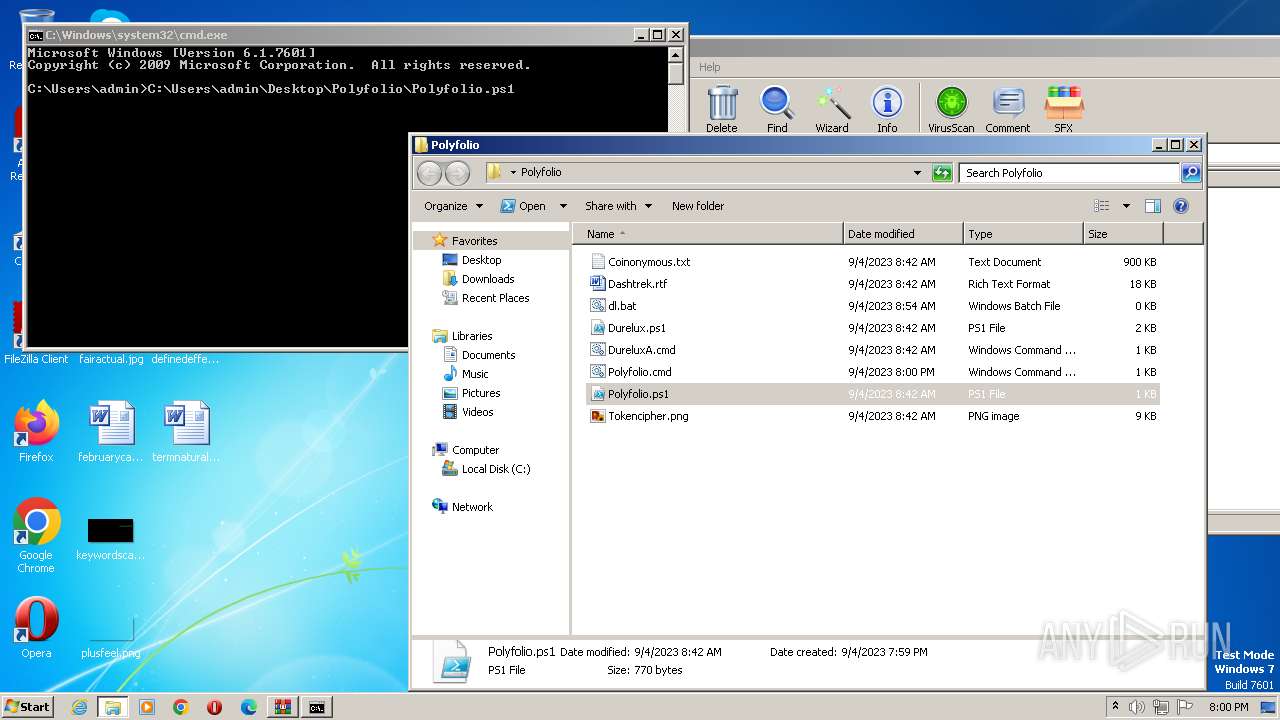Toggle the preview pane button
The image size is (1280, 720).
point(1153,206)
